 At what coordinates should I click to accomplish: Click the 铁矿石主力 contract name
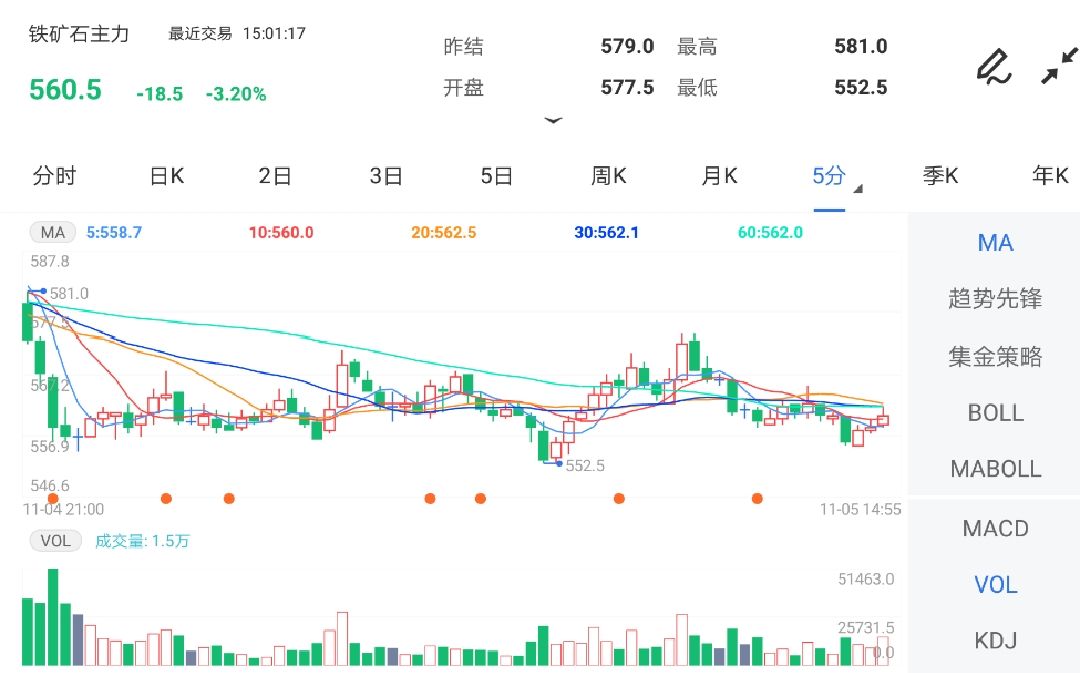[79, 34]
